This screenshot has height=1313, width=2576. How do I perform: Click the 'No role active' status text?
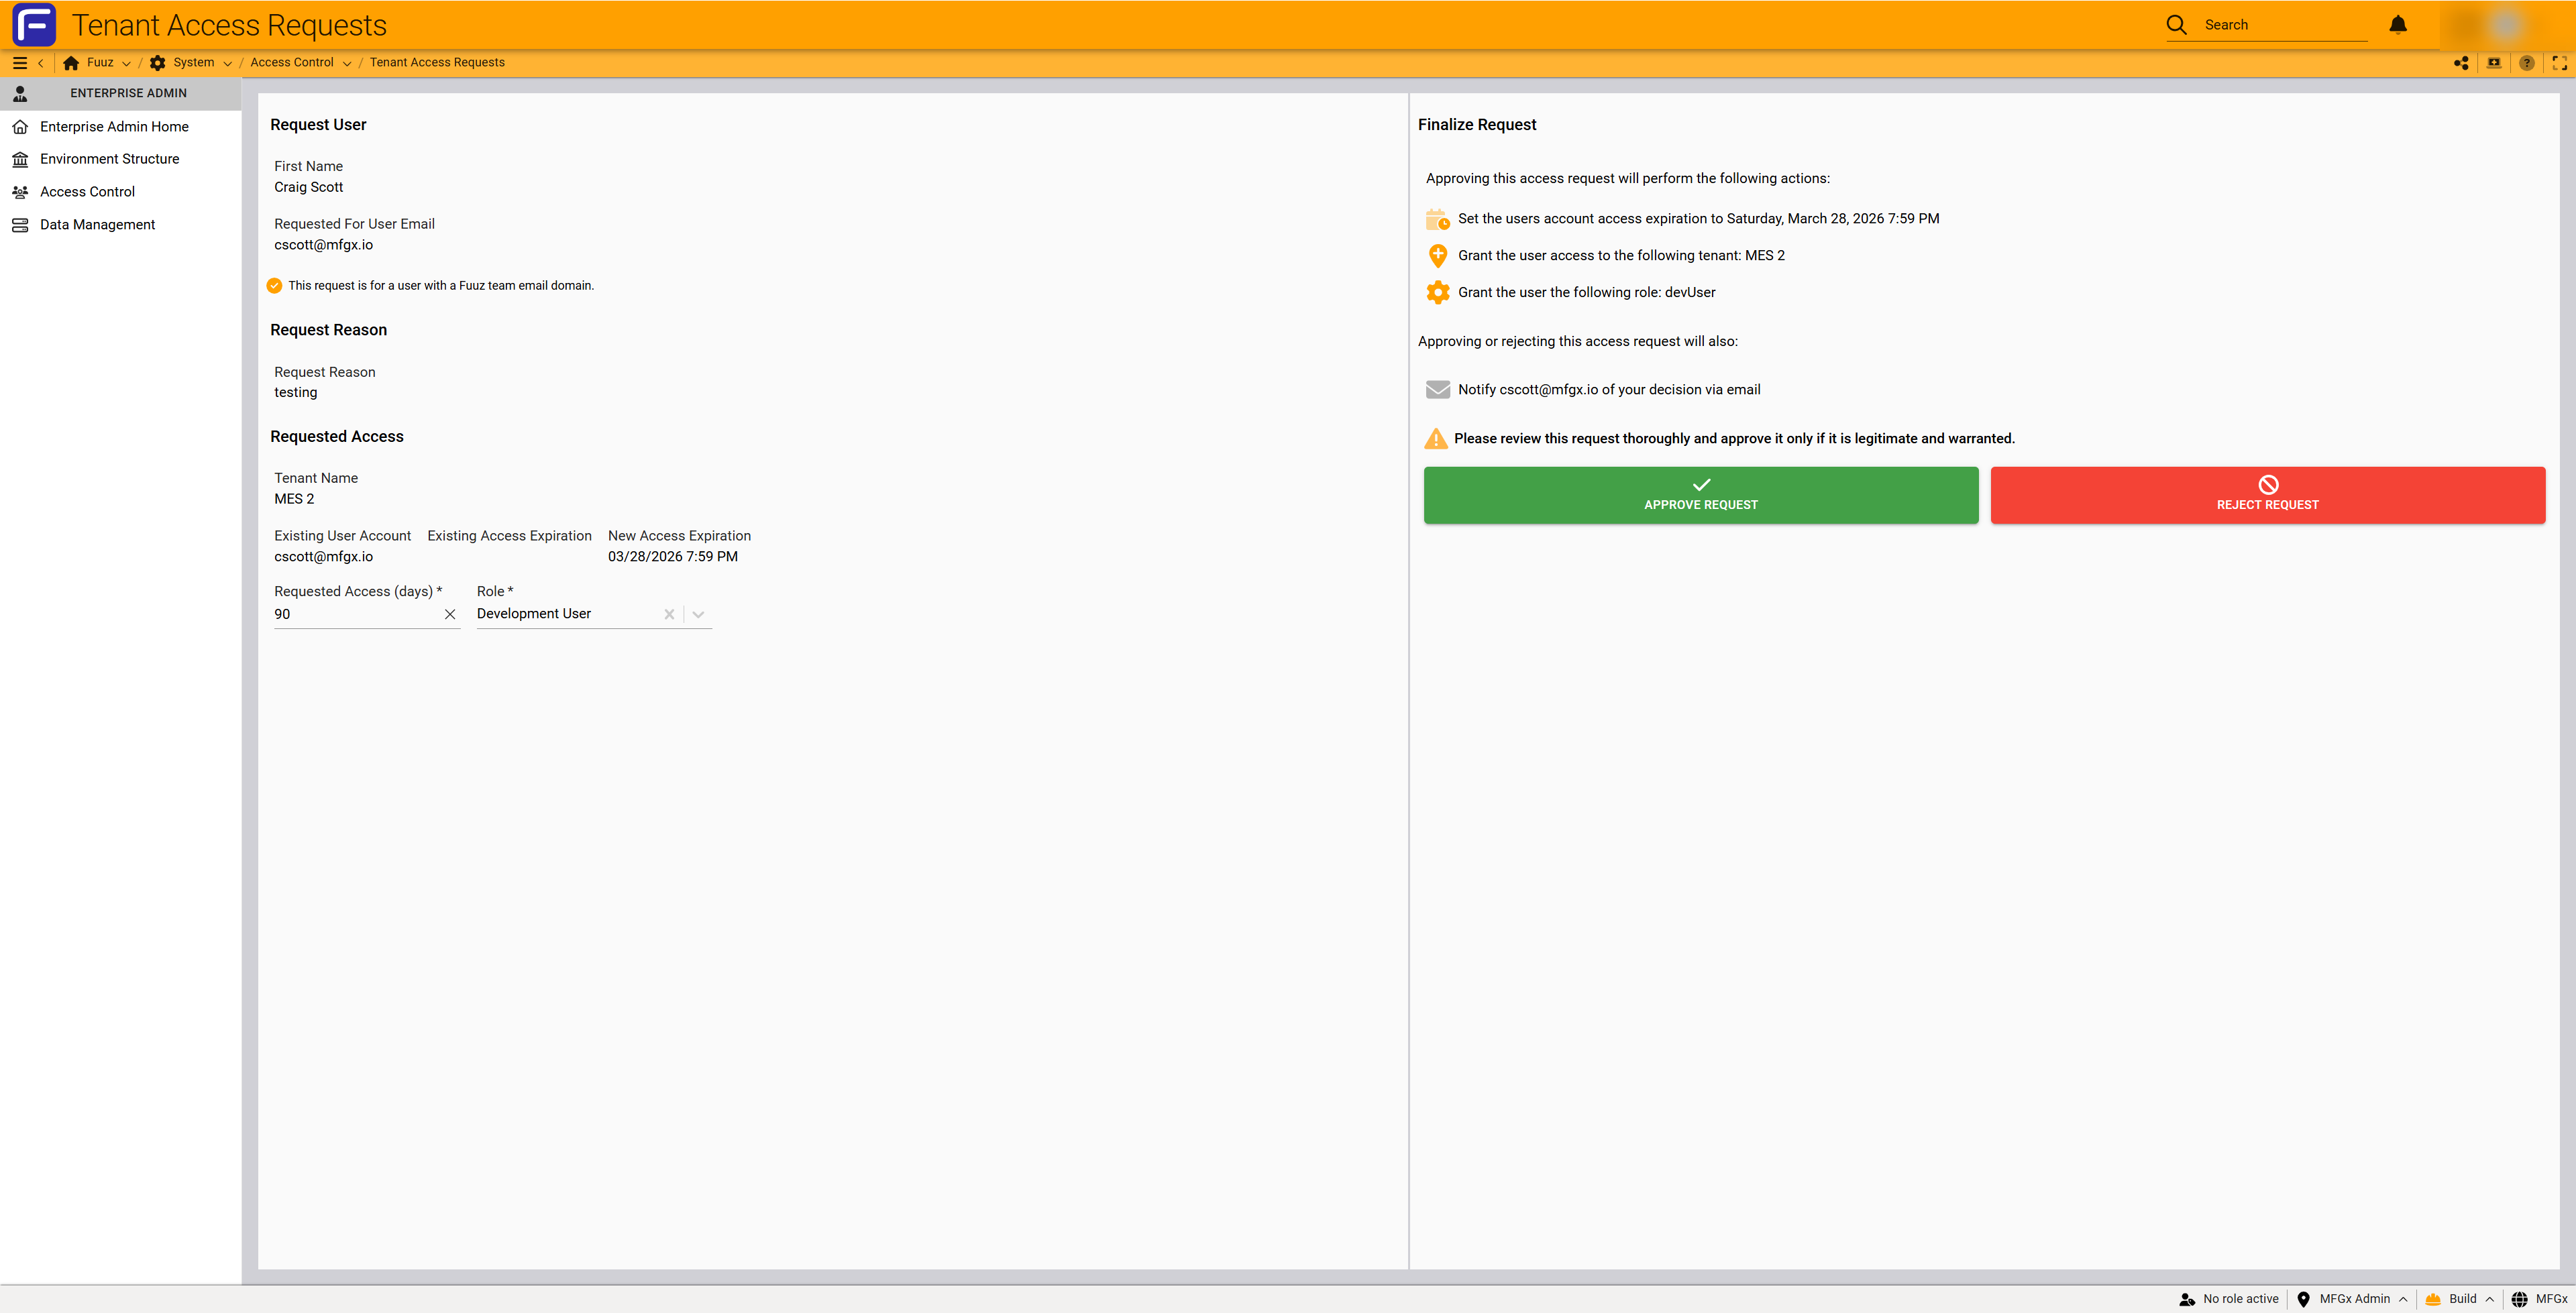2240,1299
